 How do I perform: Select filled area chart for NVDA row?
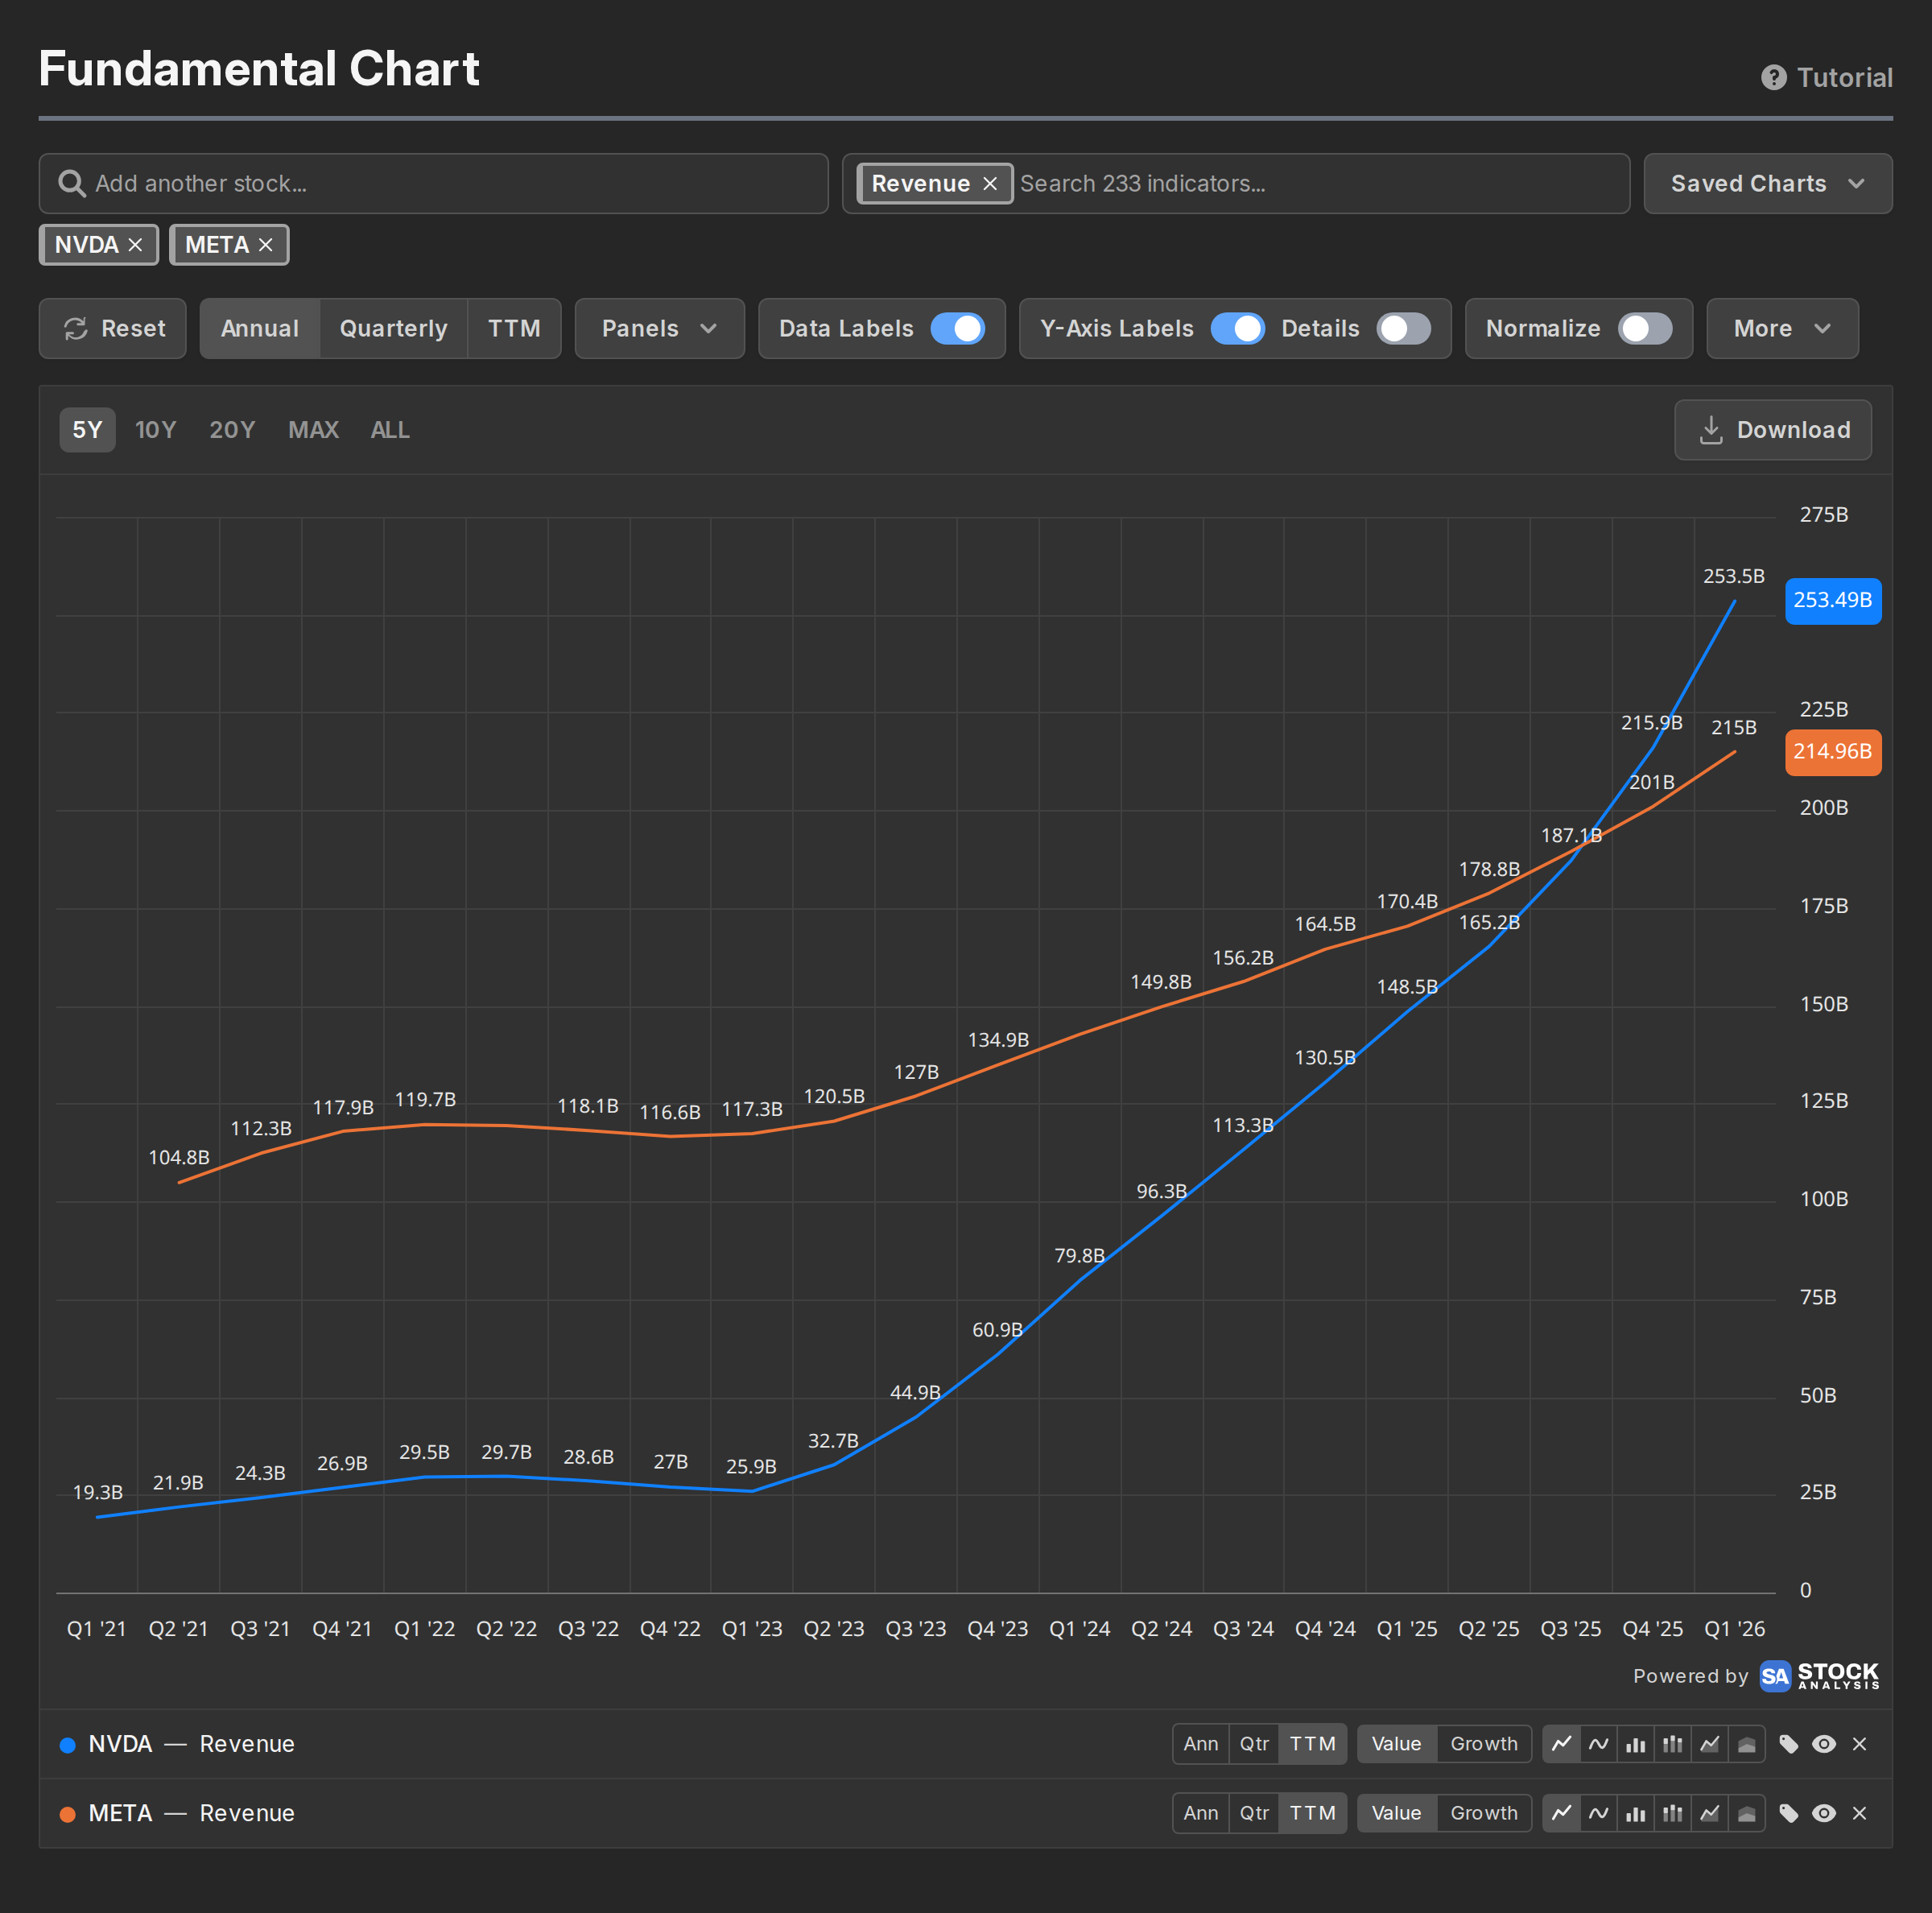pyautogui.click(x=1747, y=1744)
